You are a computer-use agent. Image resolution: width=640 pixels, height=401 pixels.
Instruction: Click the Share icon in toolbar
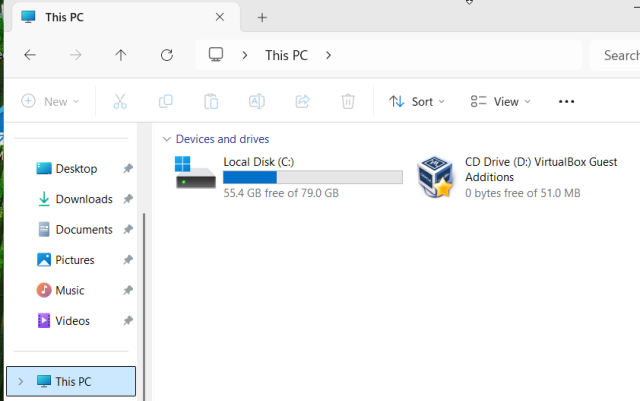tap(302, 101)
